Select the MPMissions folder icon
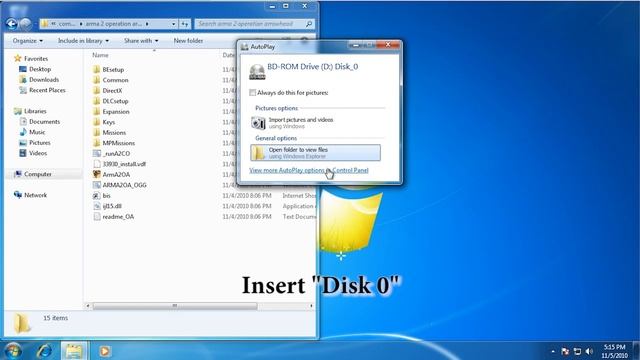Viewport: 640px width, 360px height. point(97,143)
